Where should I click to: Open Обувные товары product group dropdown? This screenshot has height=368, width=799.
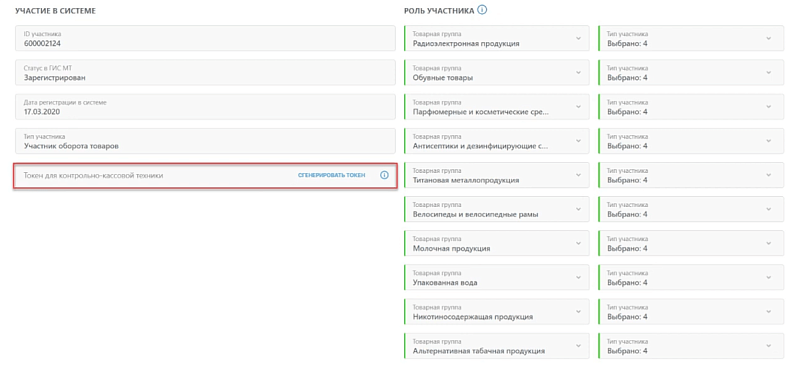497,72
